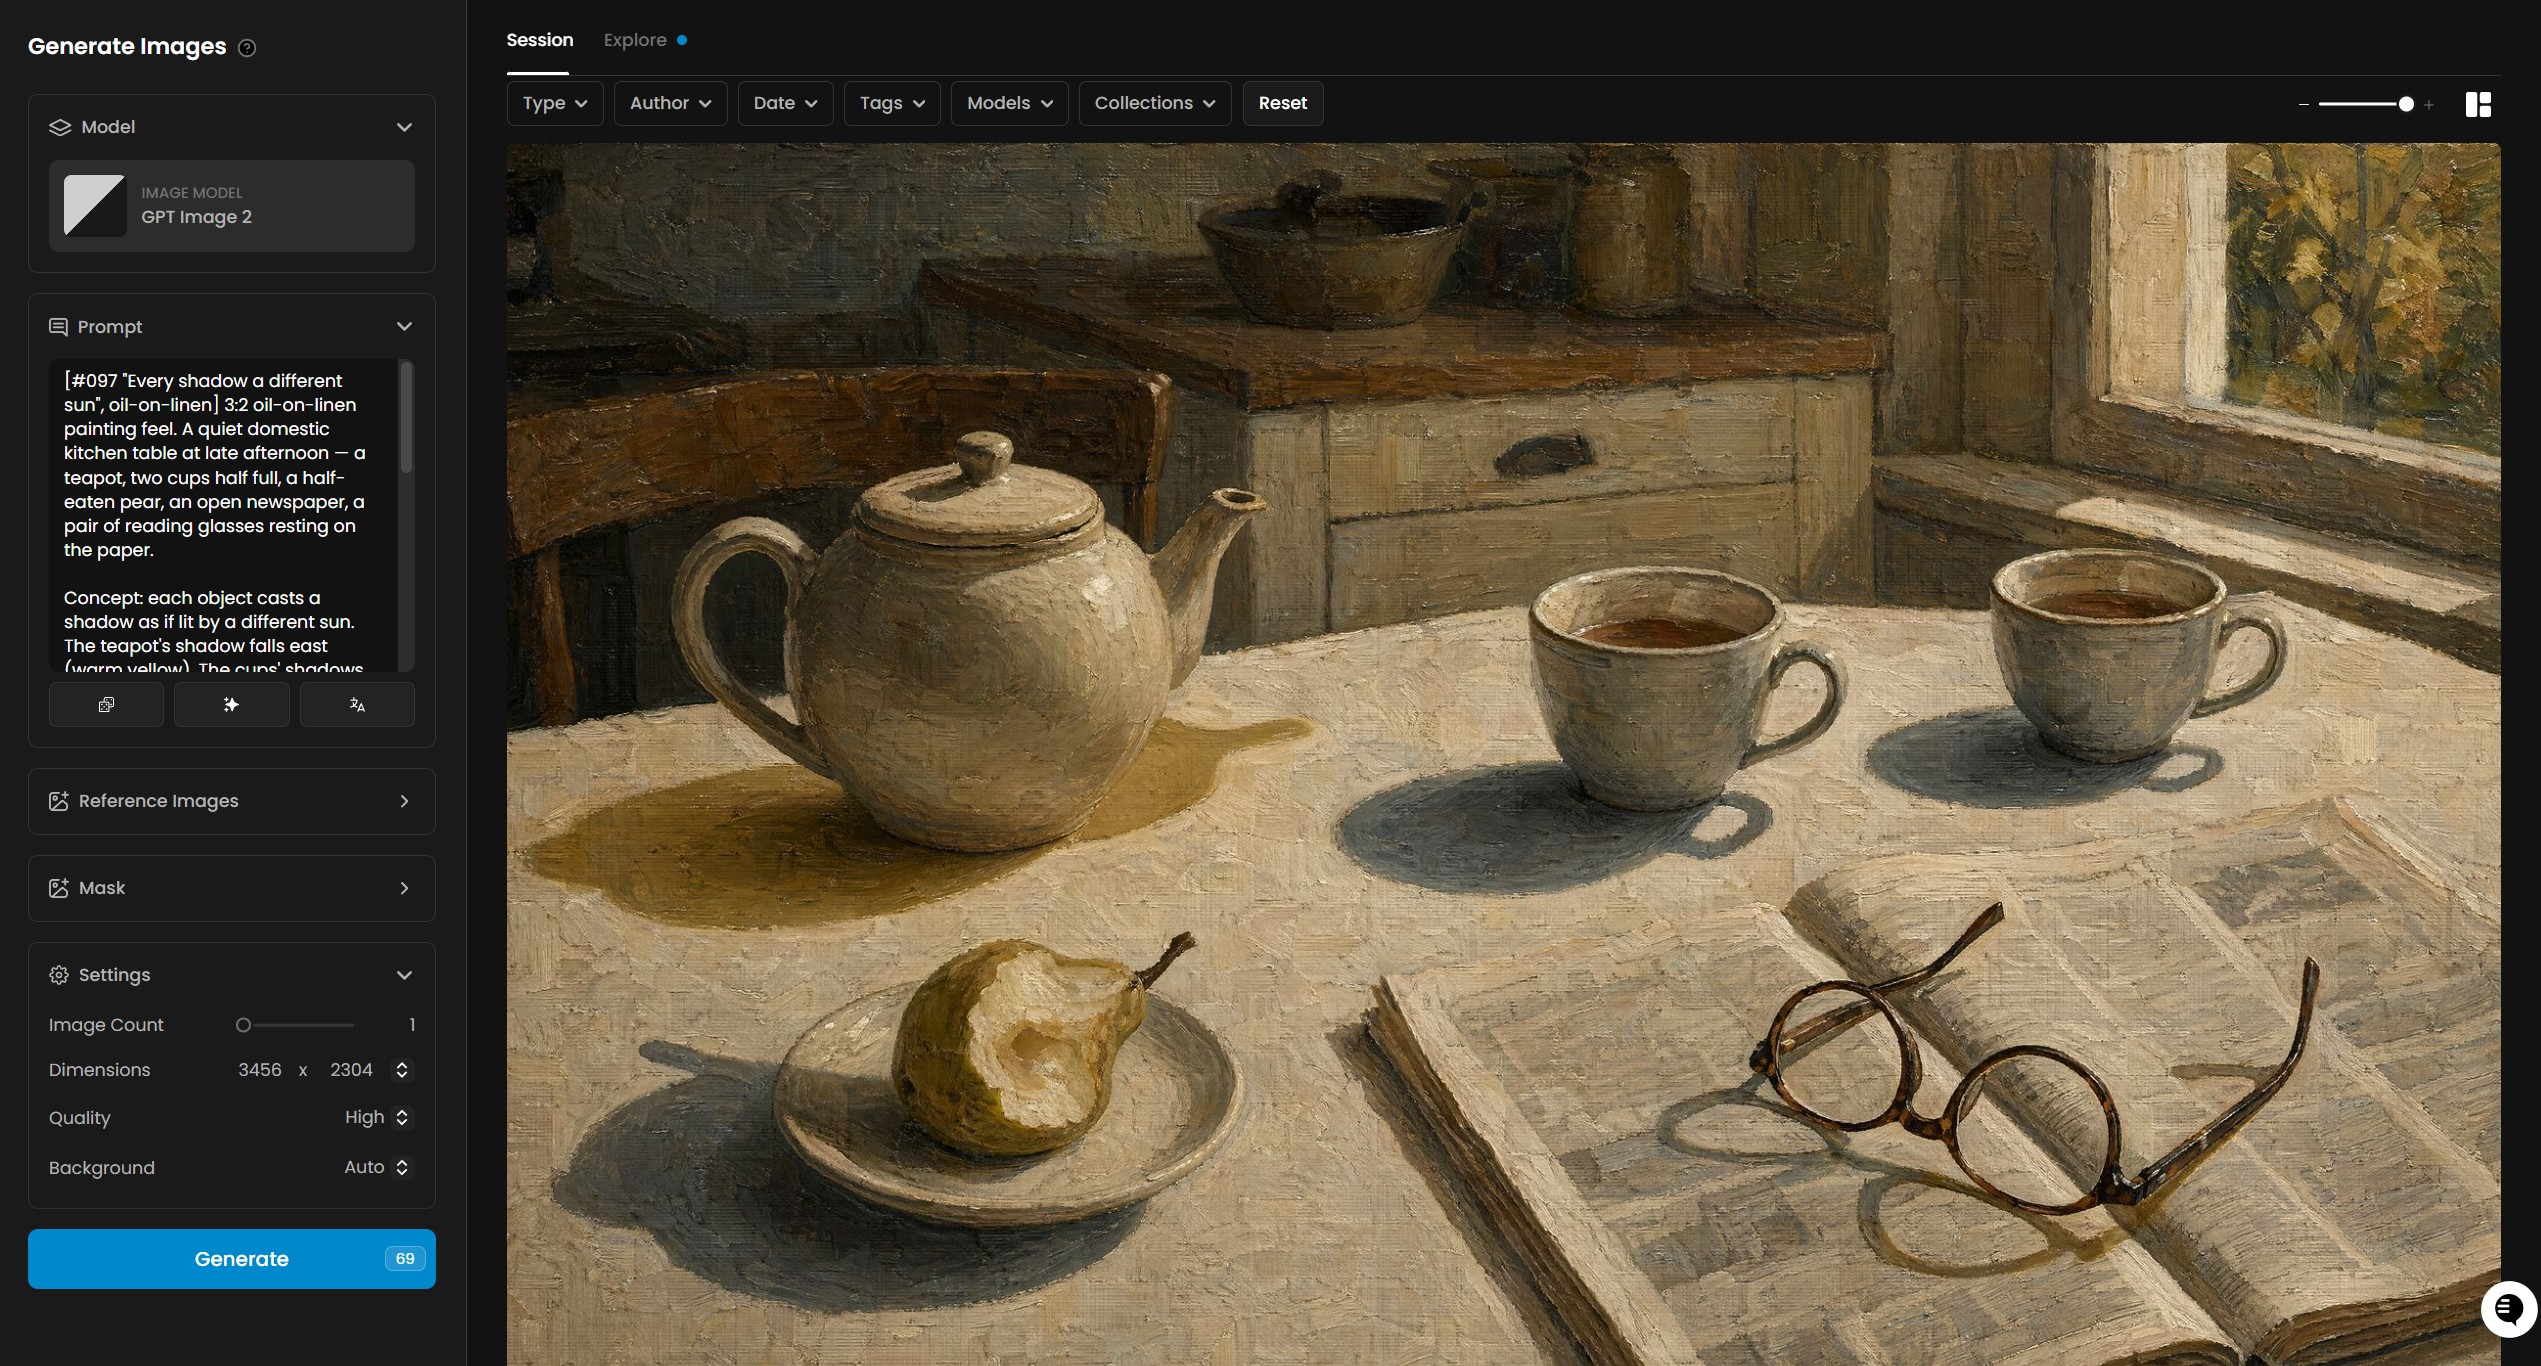
Task: Click the translate prompt icon button
Action: (357, 705)
